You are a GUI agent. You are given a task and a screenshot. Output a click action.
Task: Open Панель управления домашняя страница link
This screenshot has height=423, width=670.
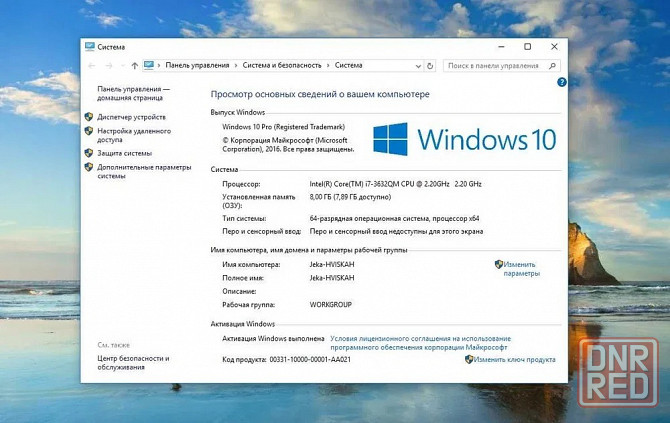133,93
